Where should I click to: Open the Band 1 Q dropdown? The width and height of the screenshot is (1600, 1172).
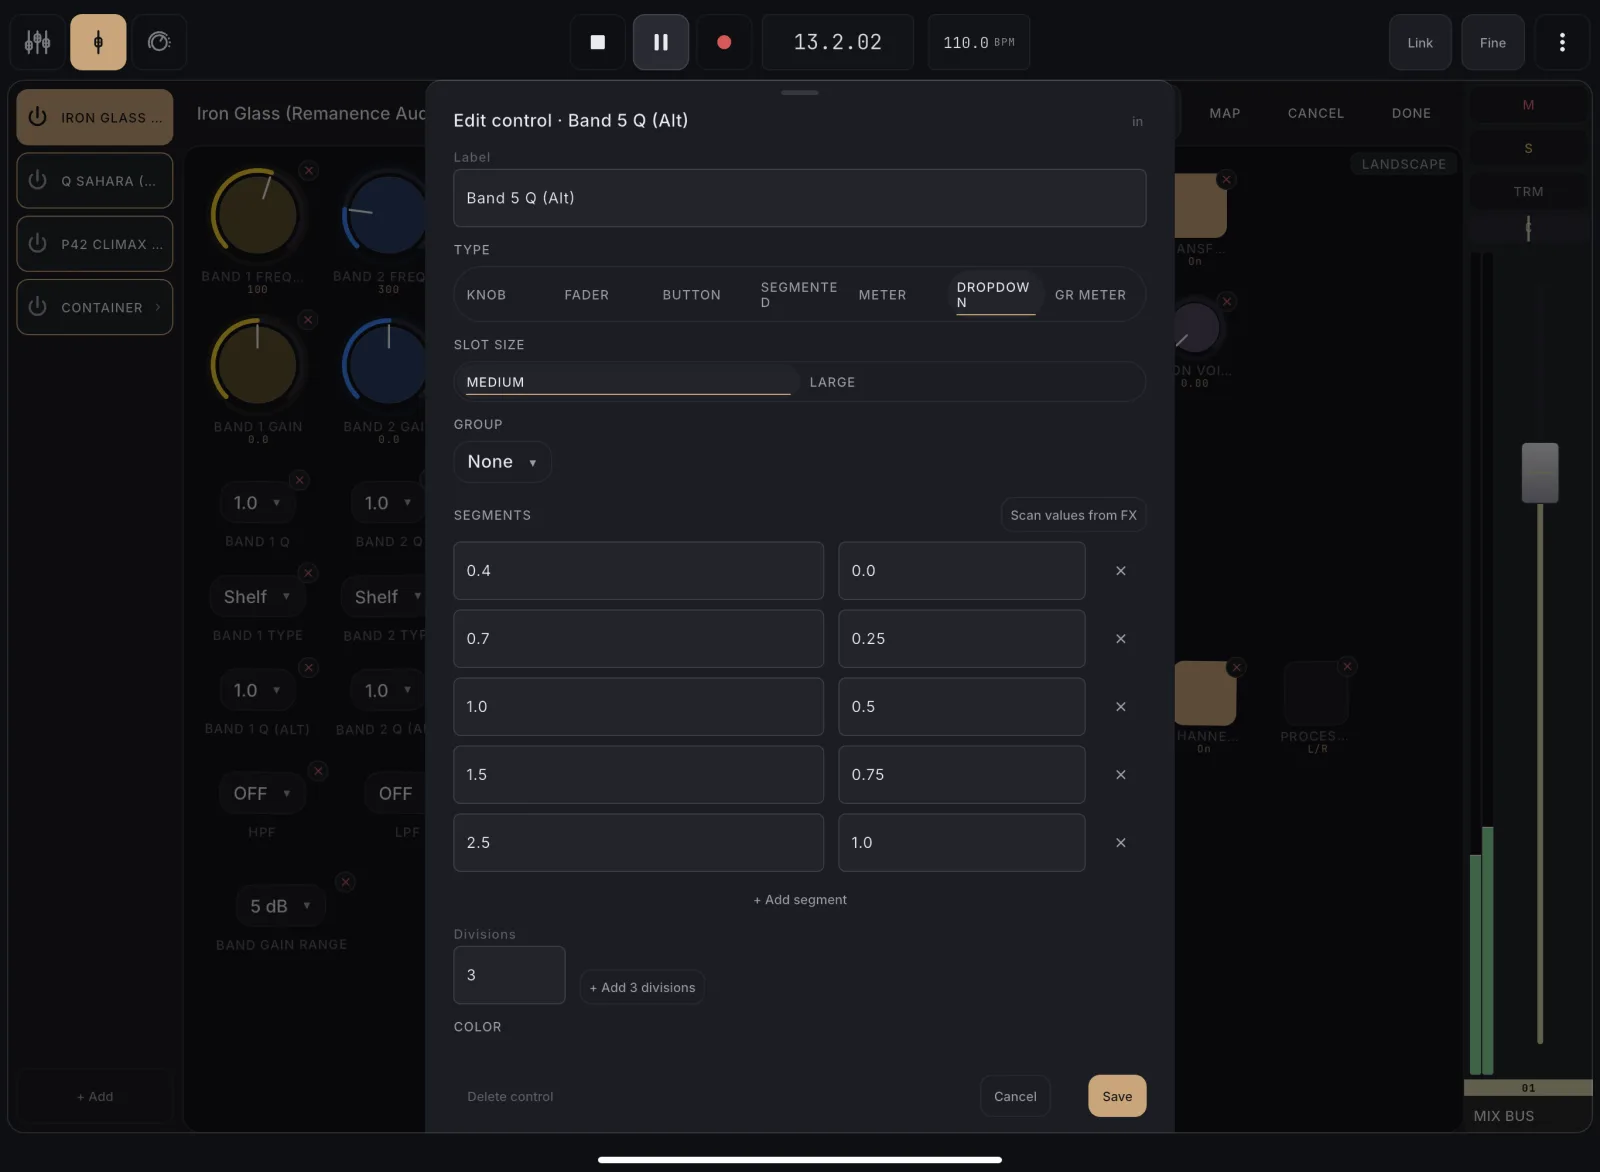click(x=257, y=503)
